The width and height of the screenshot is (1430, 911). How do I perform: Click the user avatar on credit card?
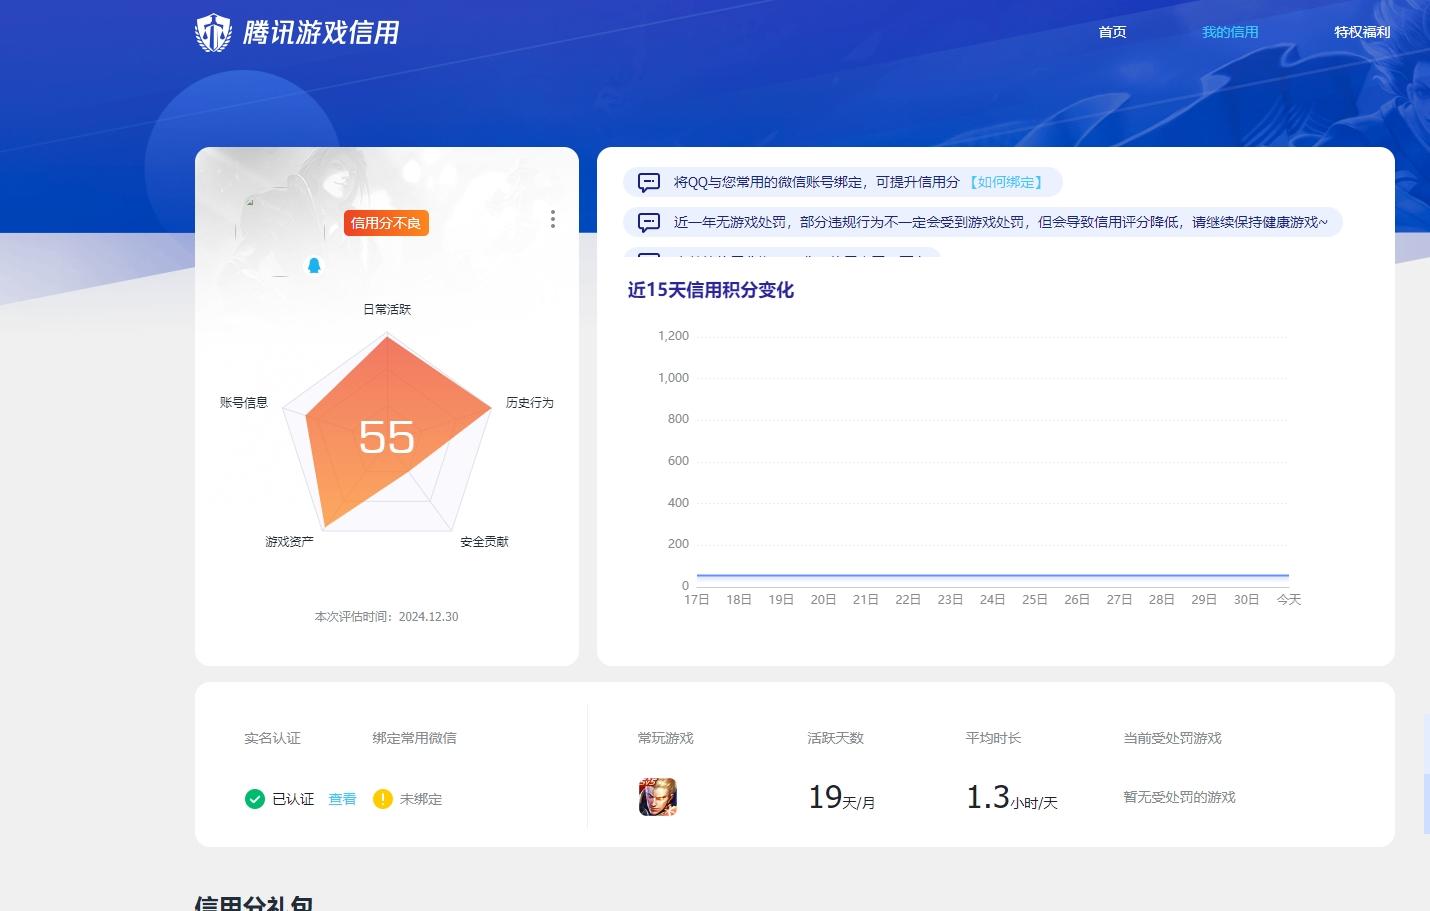(278, 232)
